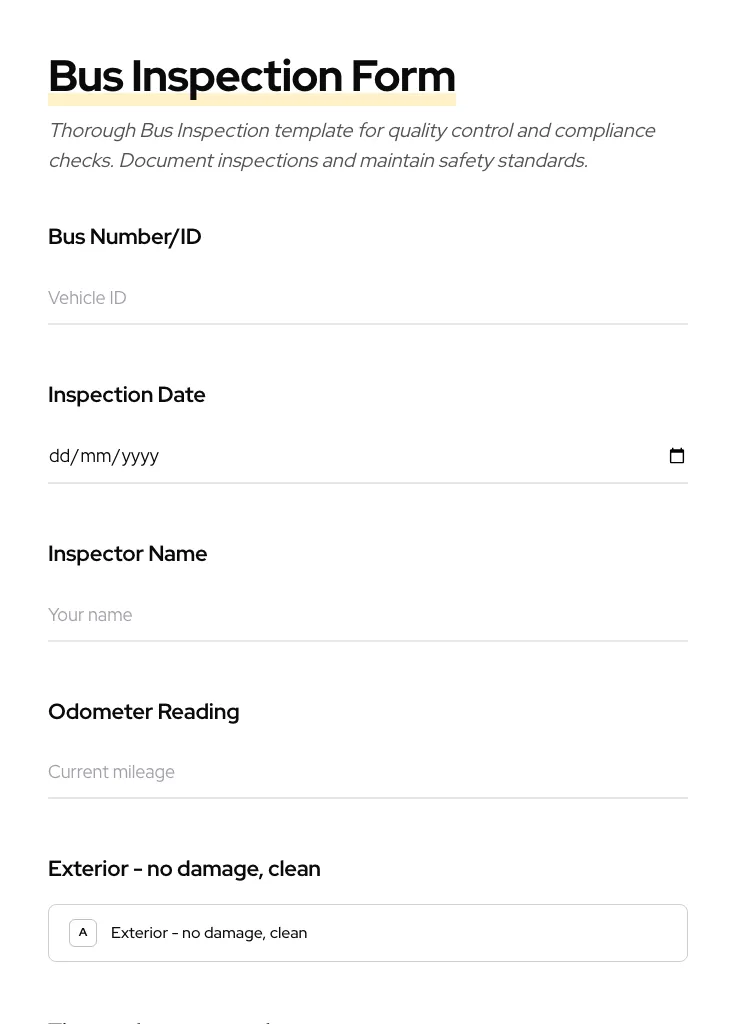This screenshot has width=736, height=1024.
Task: Click the form description text
Action: coord(352,145)
